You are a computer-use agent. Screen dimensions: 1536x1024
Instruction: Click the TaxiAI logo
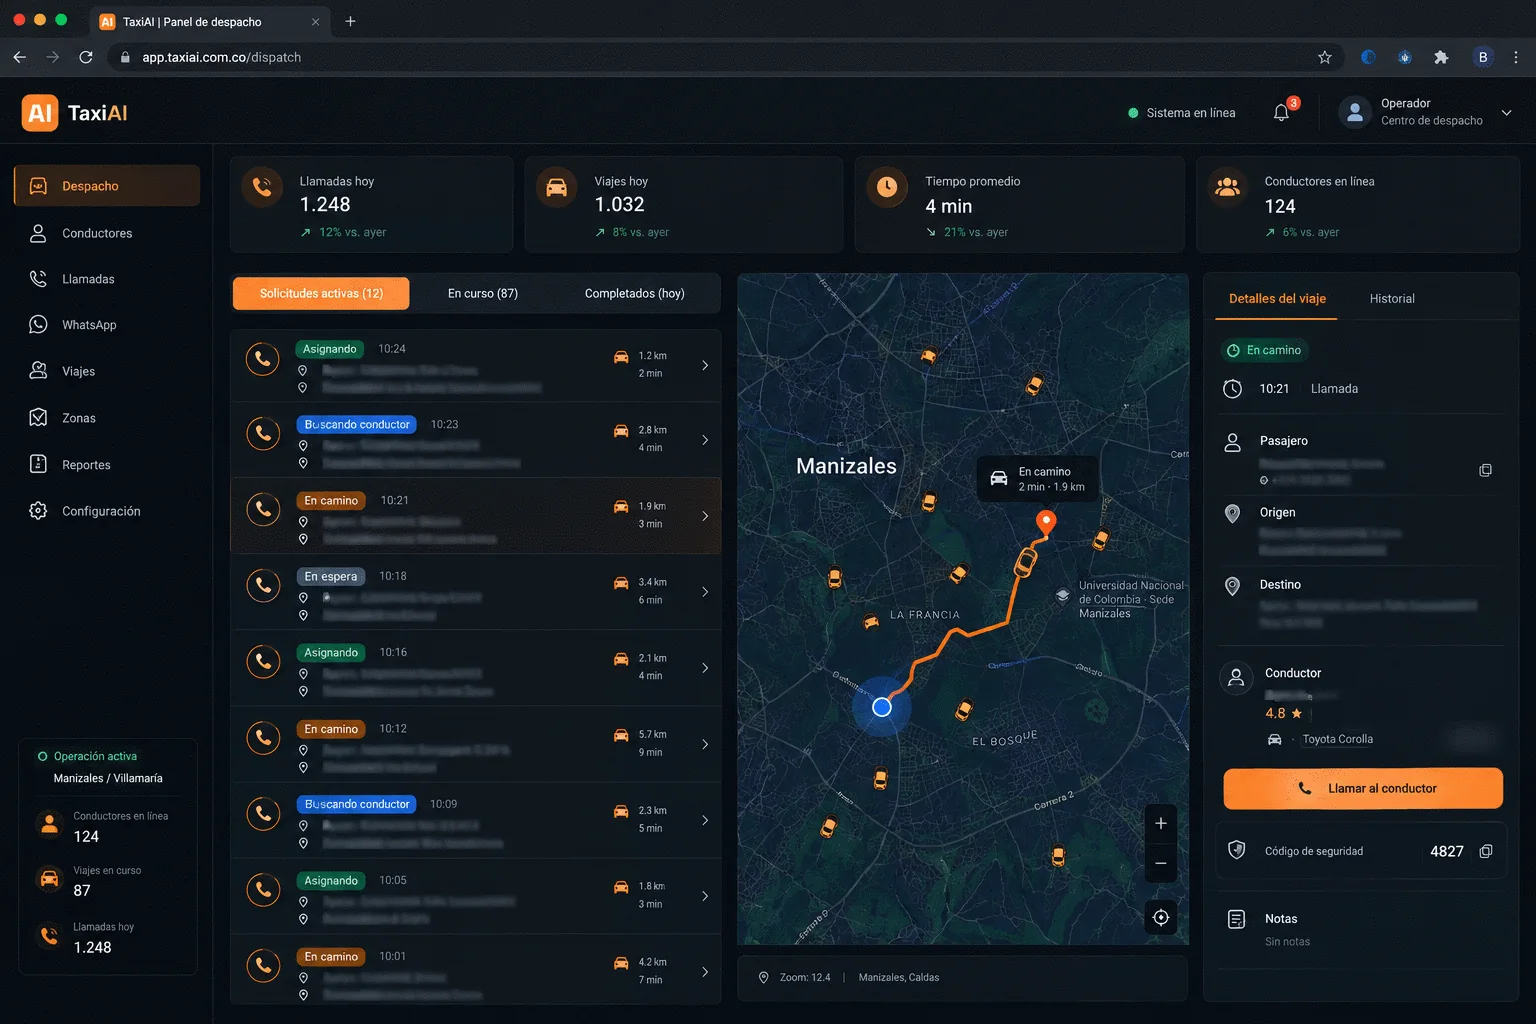click(75, 113)
